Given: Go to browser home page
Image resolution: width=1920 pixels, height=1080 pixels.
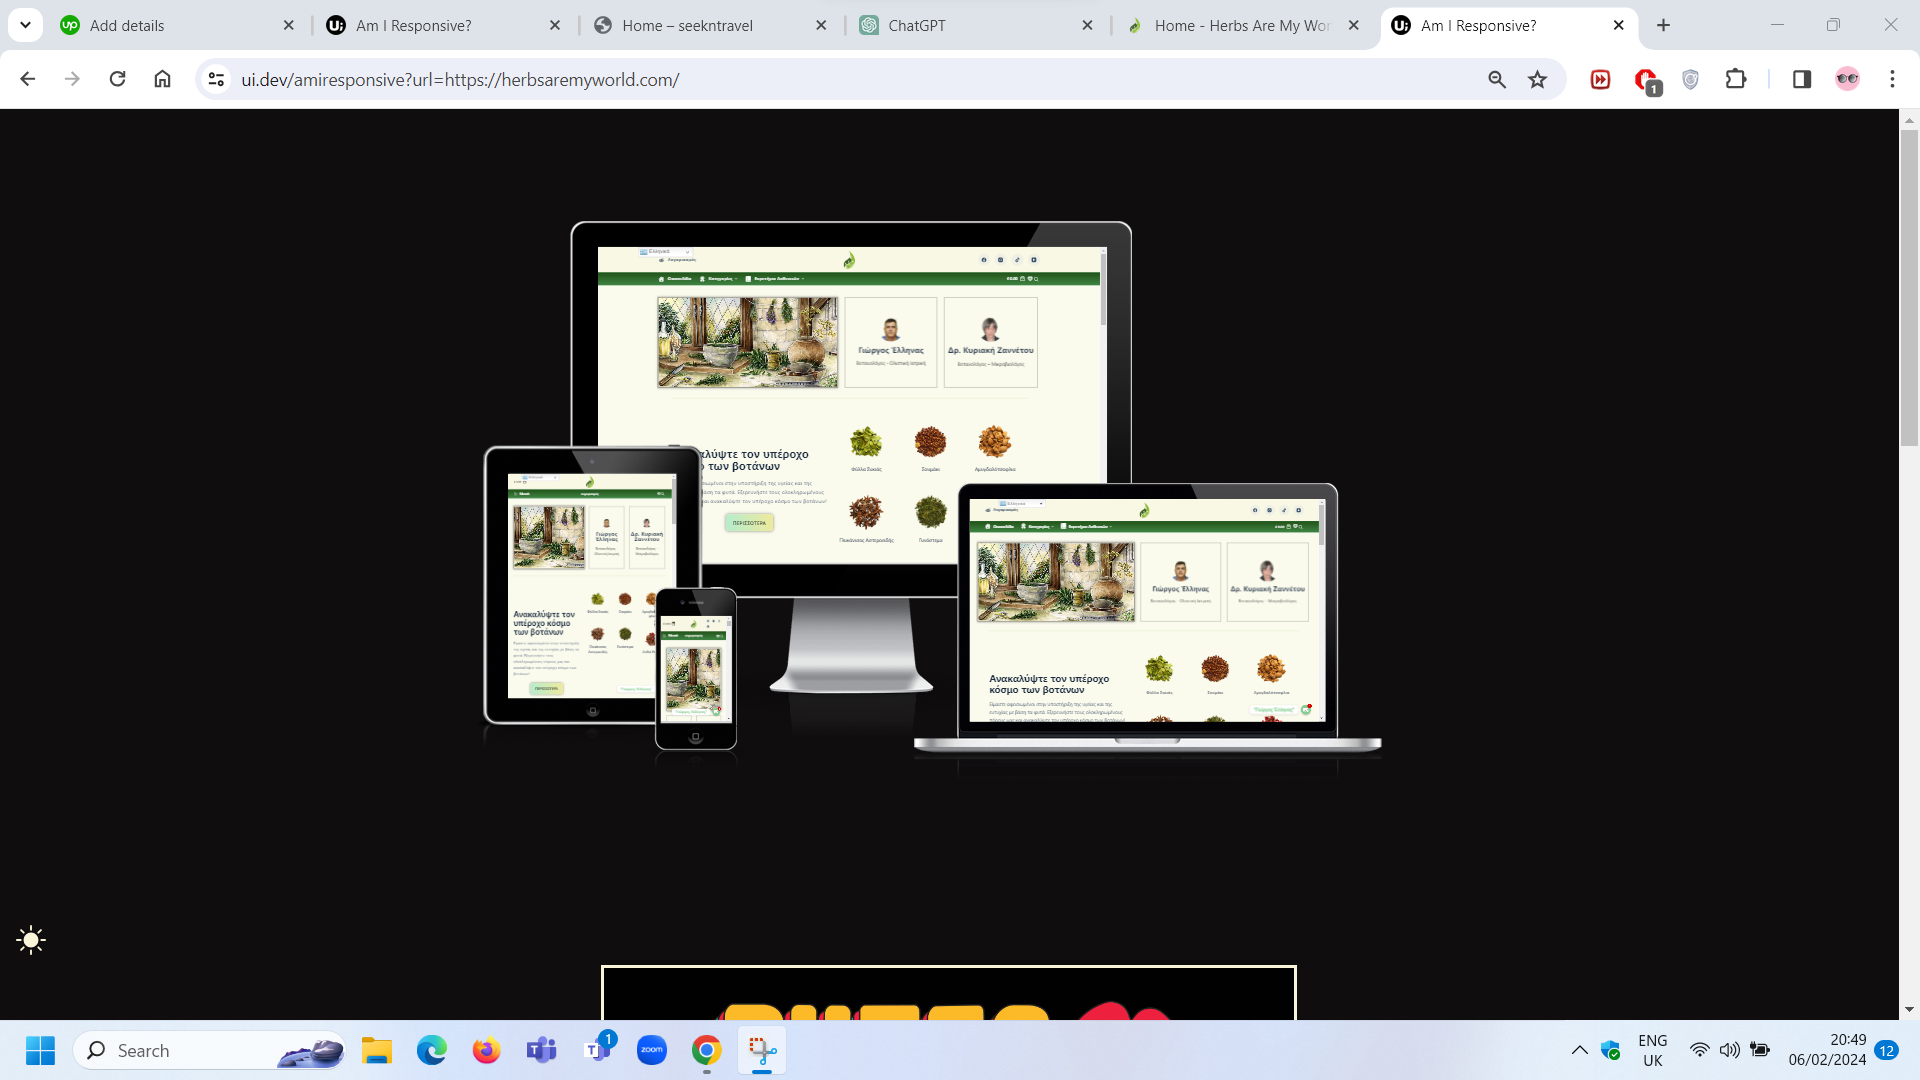Looking at the screenshot, I should pos(162,80).
